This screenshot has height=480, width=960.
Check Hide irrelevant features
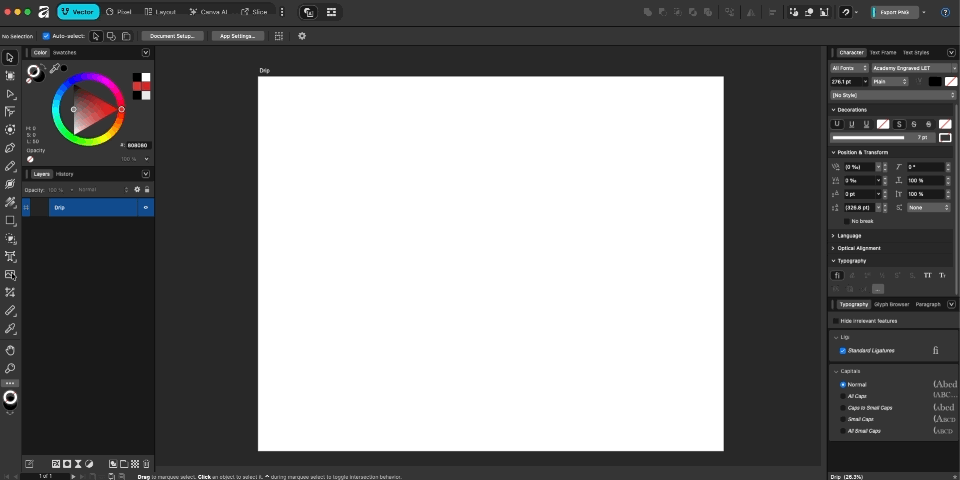pos(836,321)
